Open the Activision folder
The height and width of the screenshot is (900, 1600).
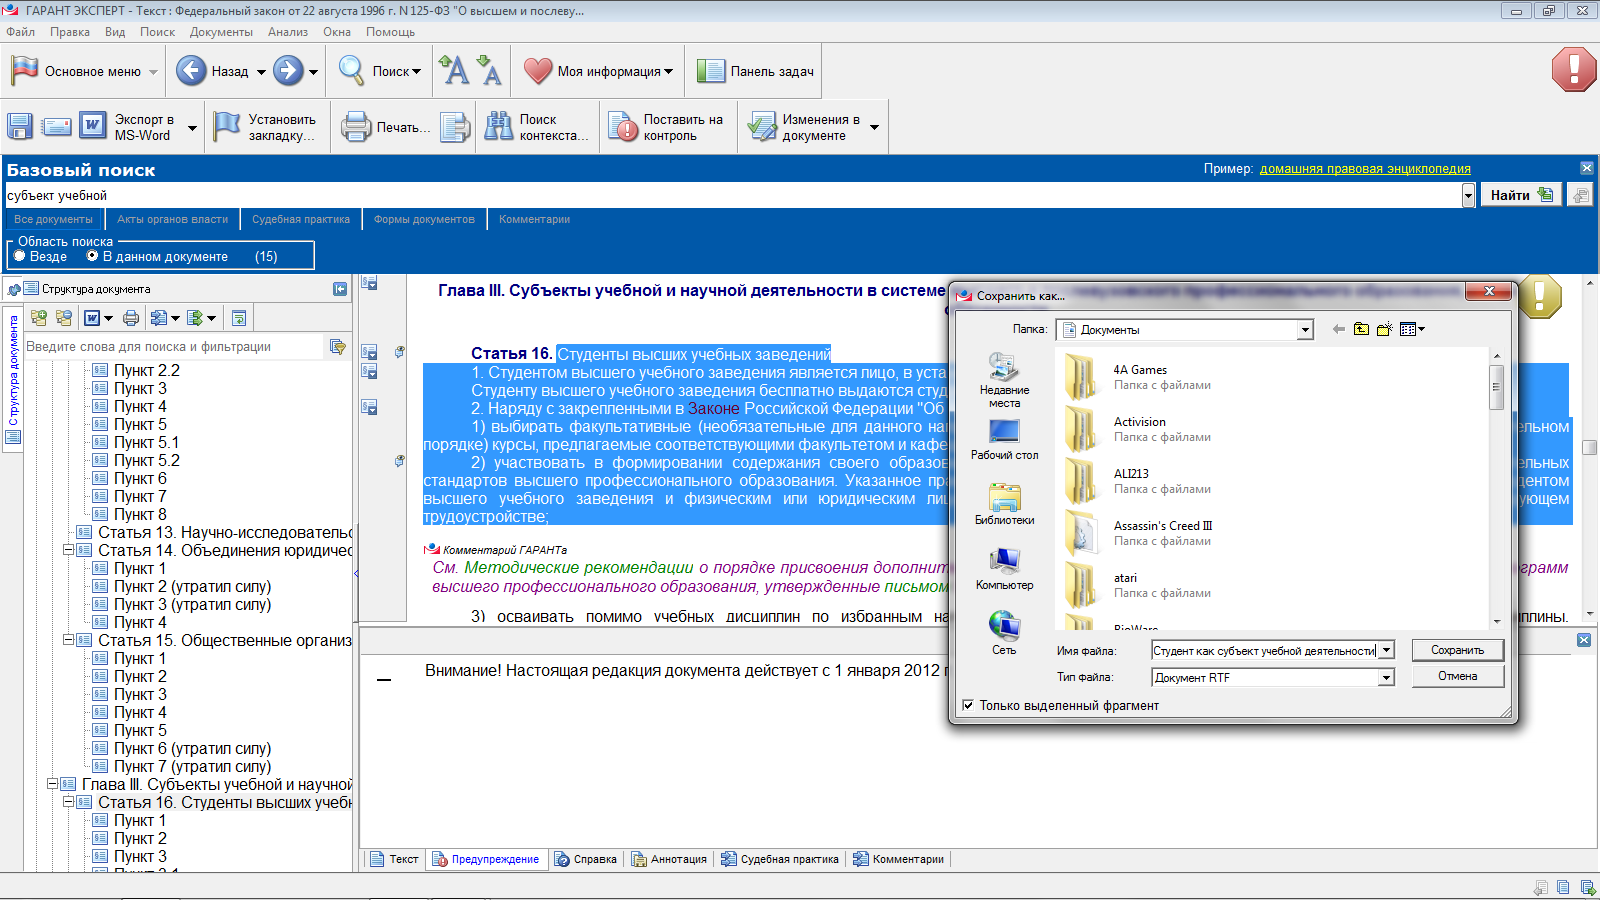[x=1140, y=429]
